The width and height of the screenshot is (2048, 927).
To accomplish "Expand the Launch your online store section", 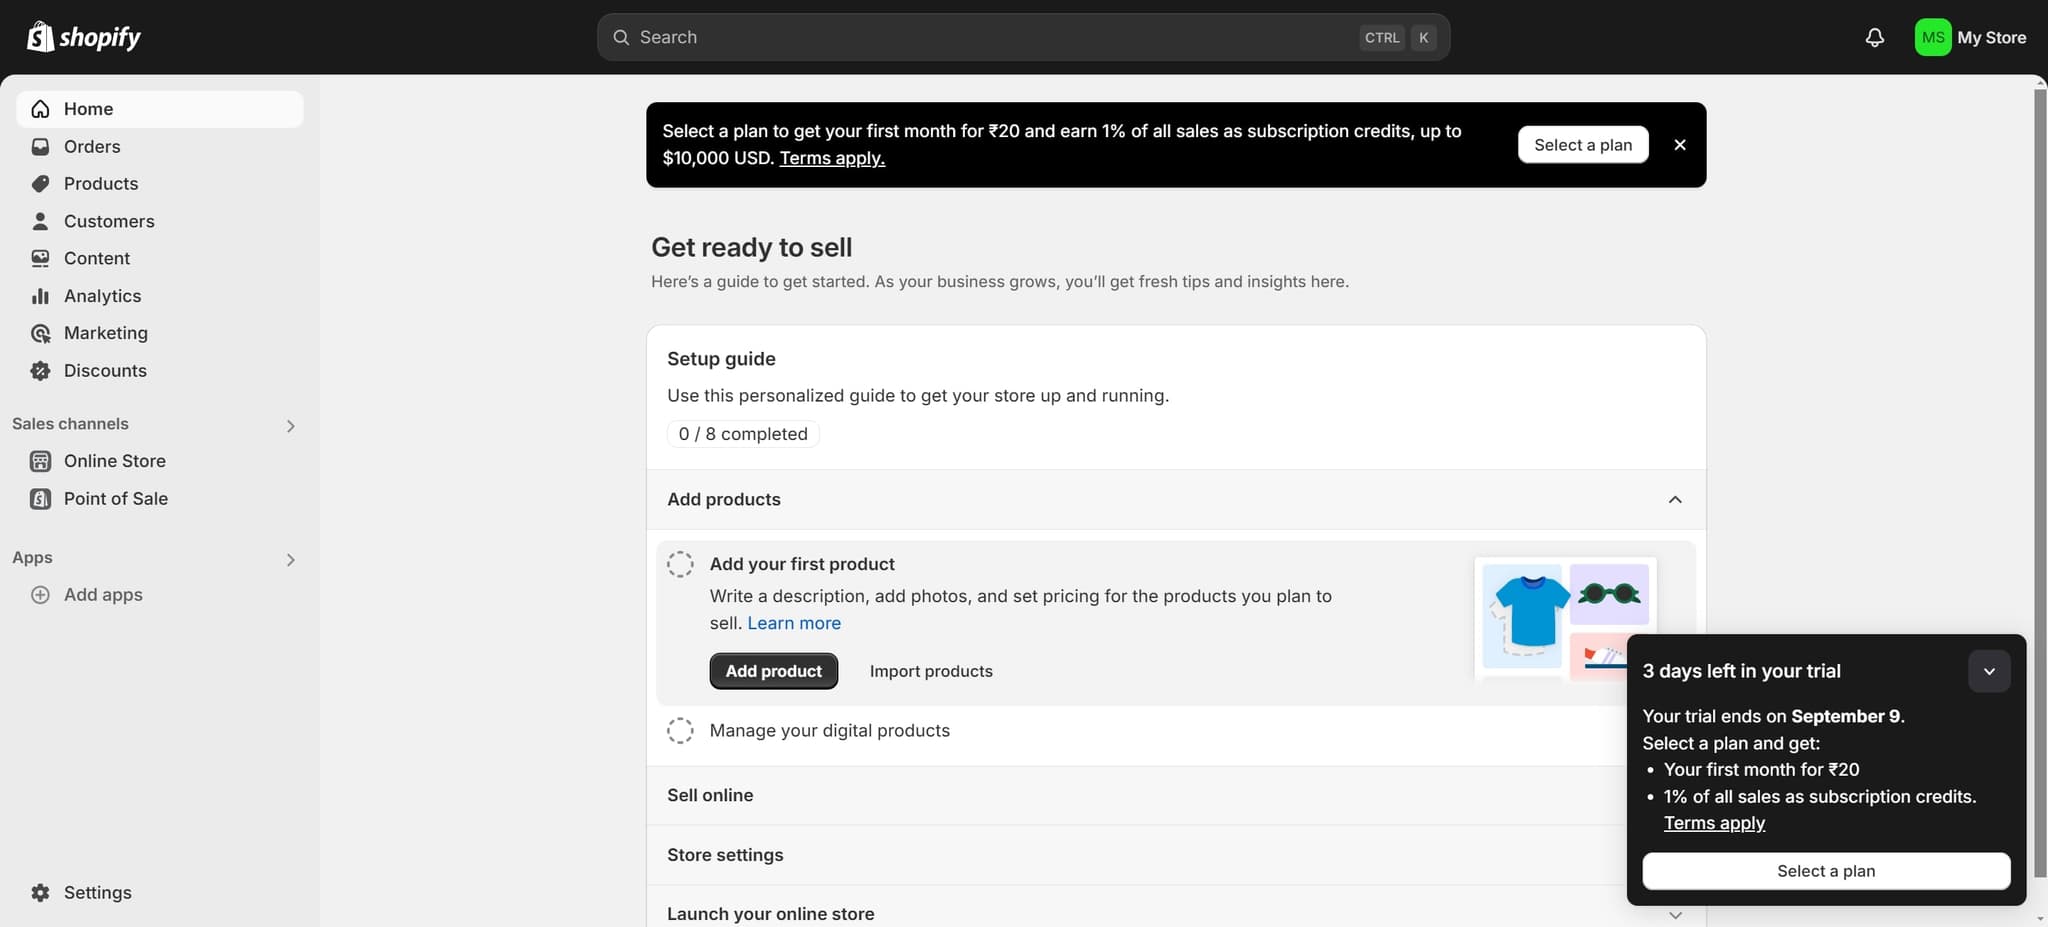I will point(1675,914).
